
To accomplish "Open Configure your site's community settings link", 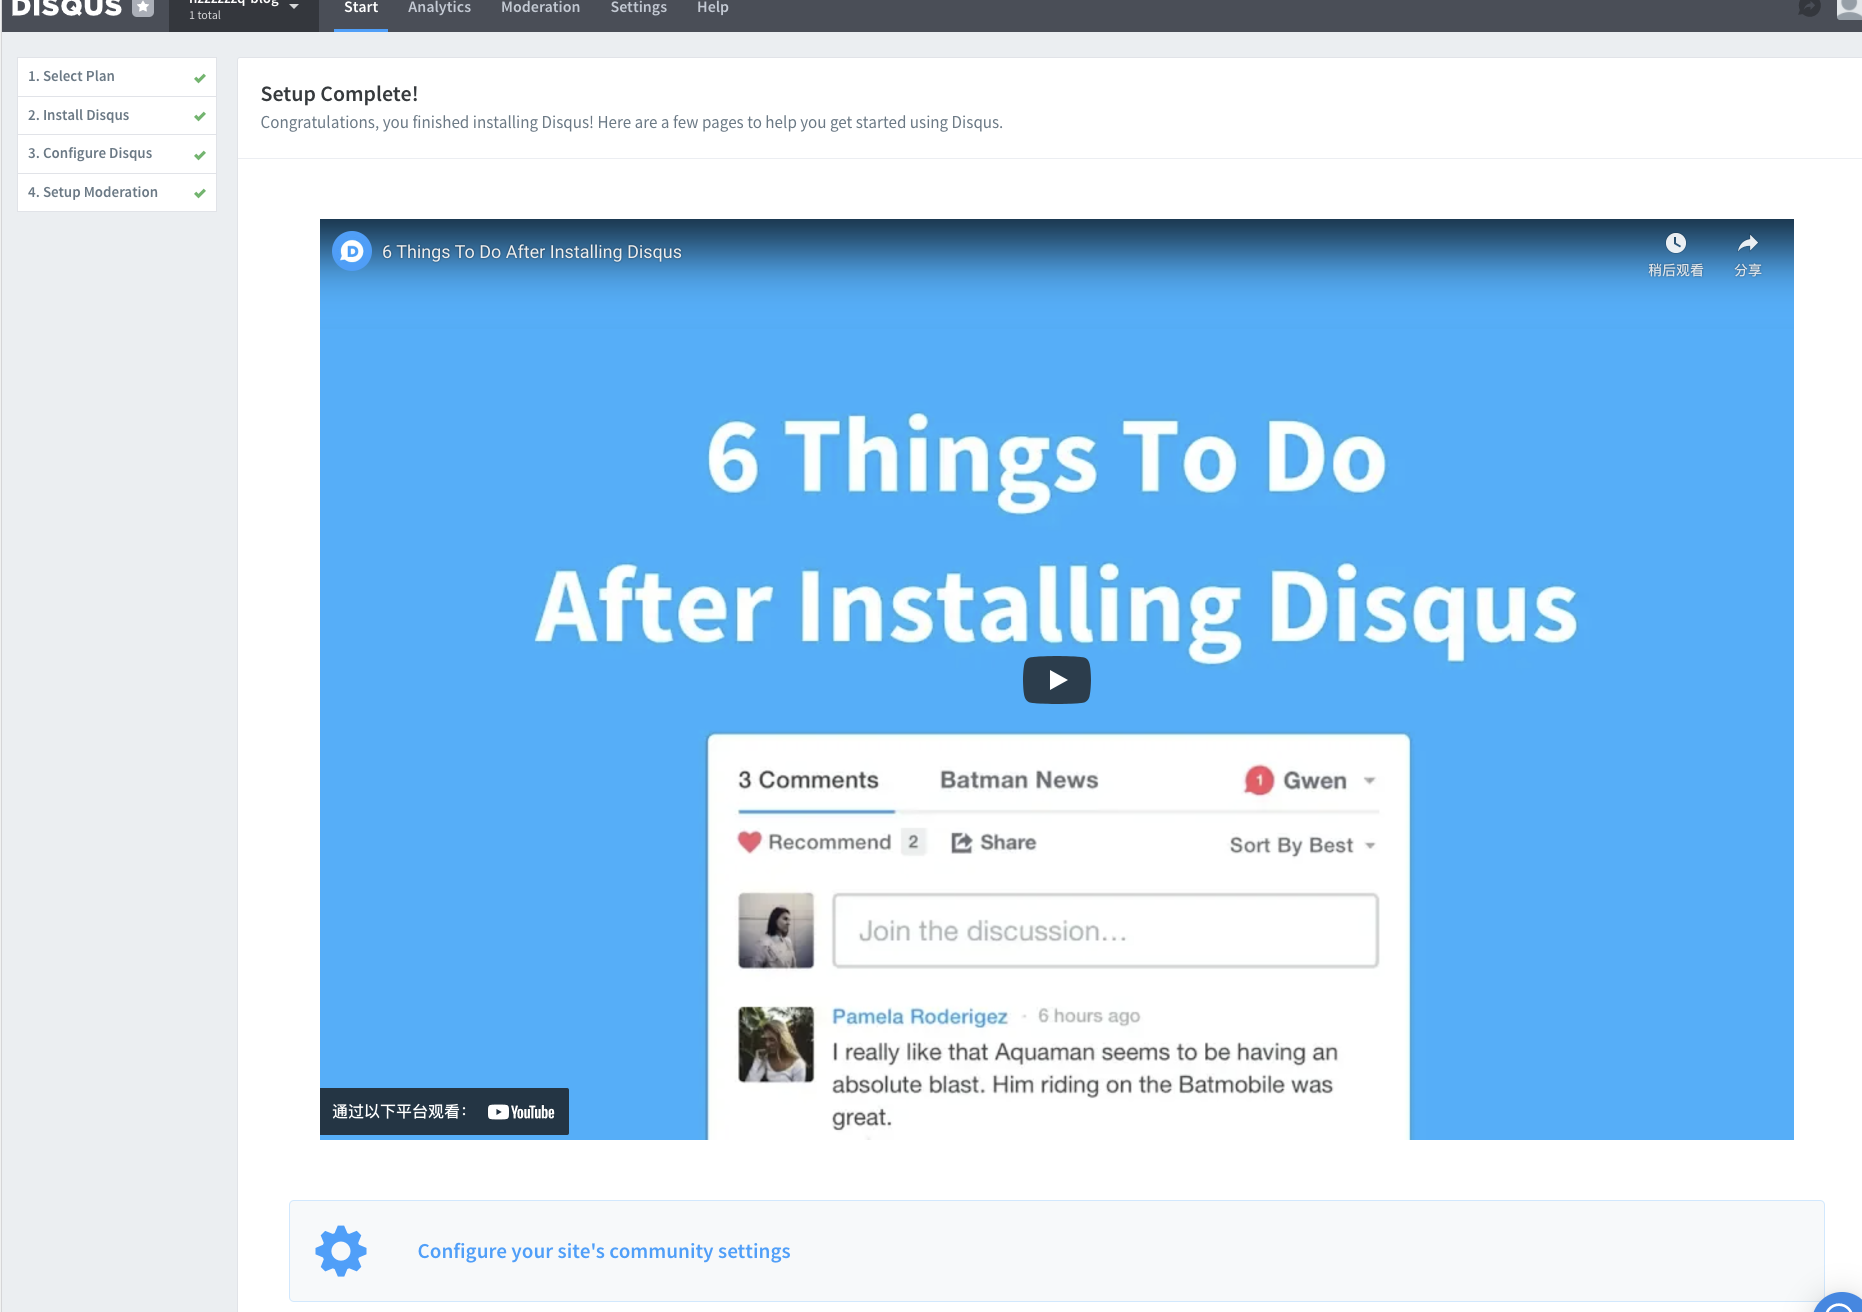I will (x=604, y=1251).
